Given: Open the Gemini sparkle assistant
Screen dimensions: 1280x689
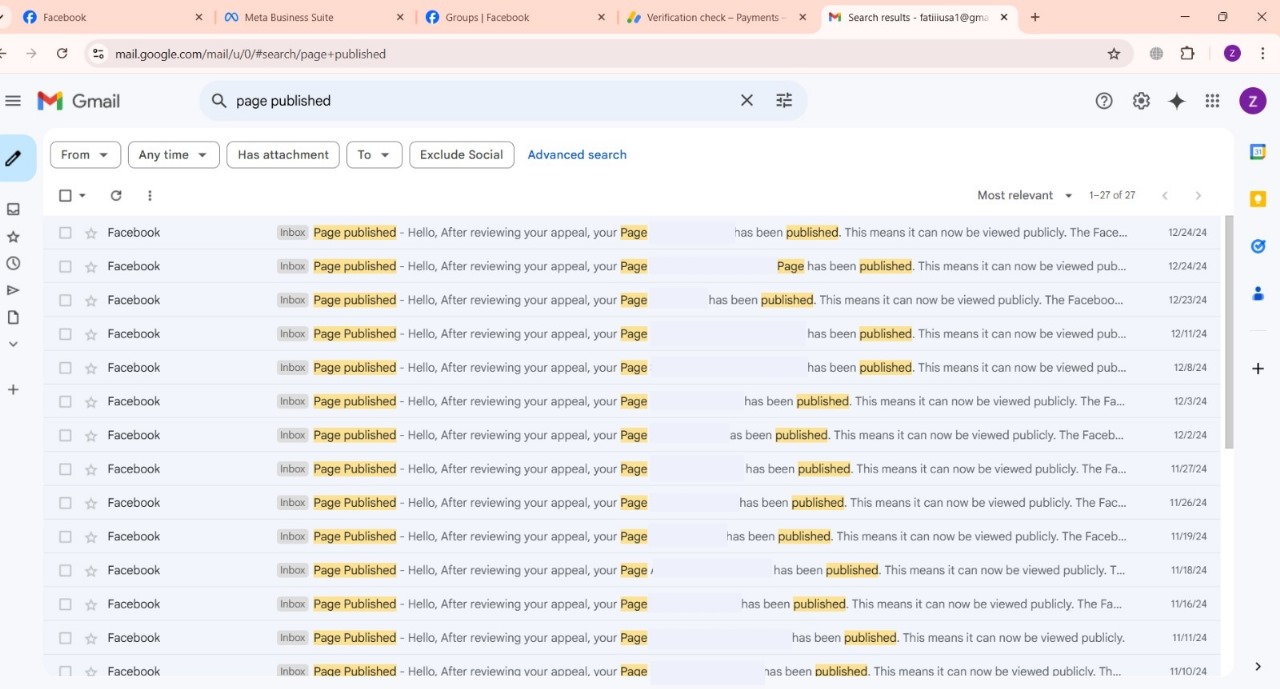Looking at the screenshot, I should [x=1177, y=101].
